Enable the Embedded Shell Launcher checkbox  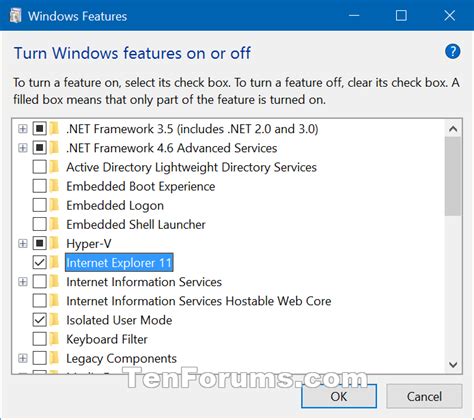39,224
